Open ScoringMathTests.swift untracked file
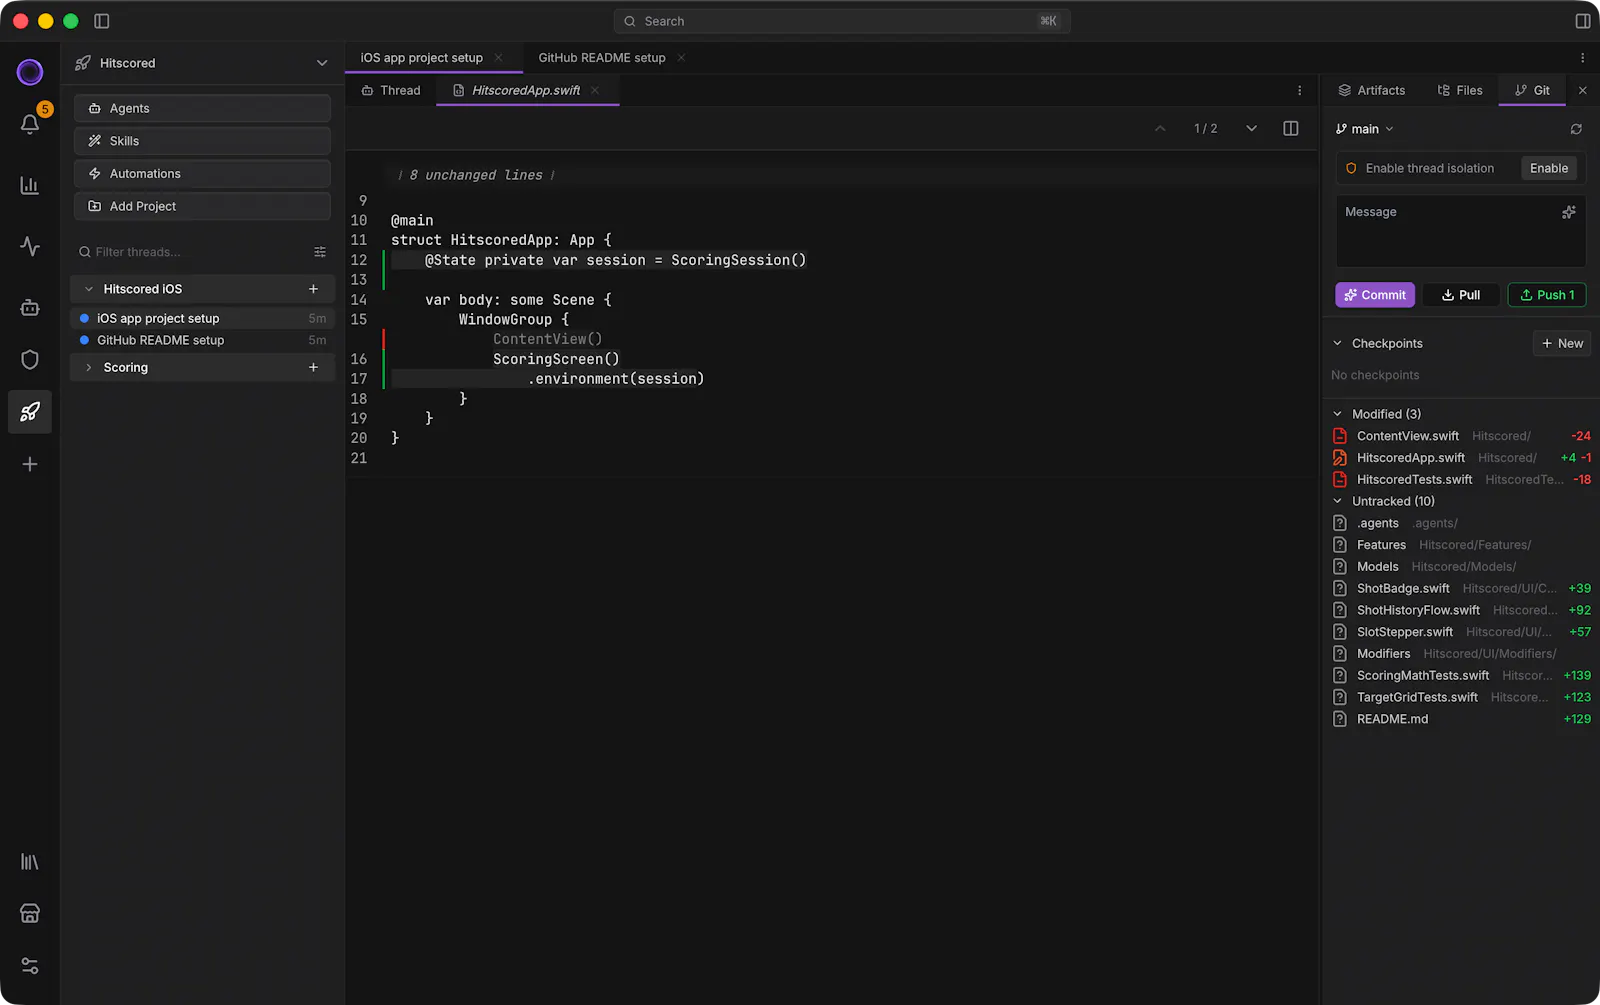Viewport: 1600px width, 1005px height. [x=1461, y=676]
